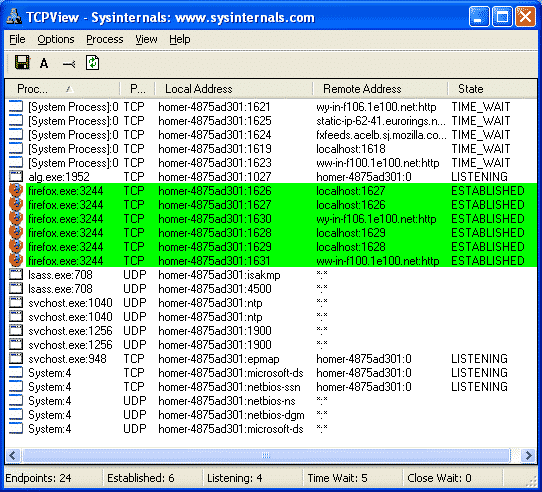
Task: Toggle the show unconnected endpoints toolbar icon
Action: [x=69, y=64]
